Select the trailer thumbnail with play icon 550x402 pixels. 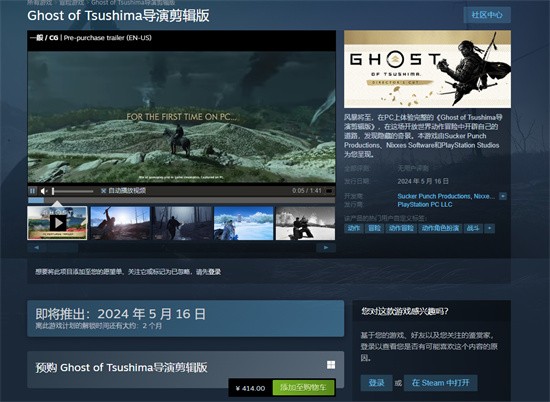coord(57,223)
